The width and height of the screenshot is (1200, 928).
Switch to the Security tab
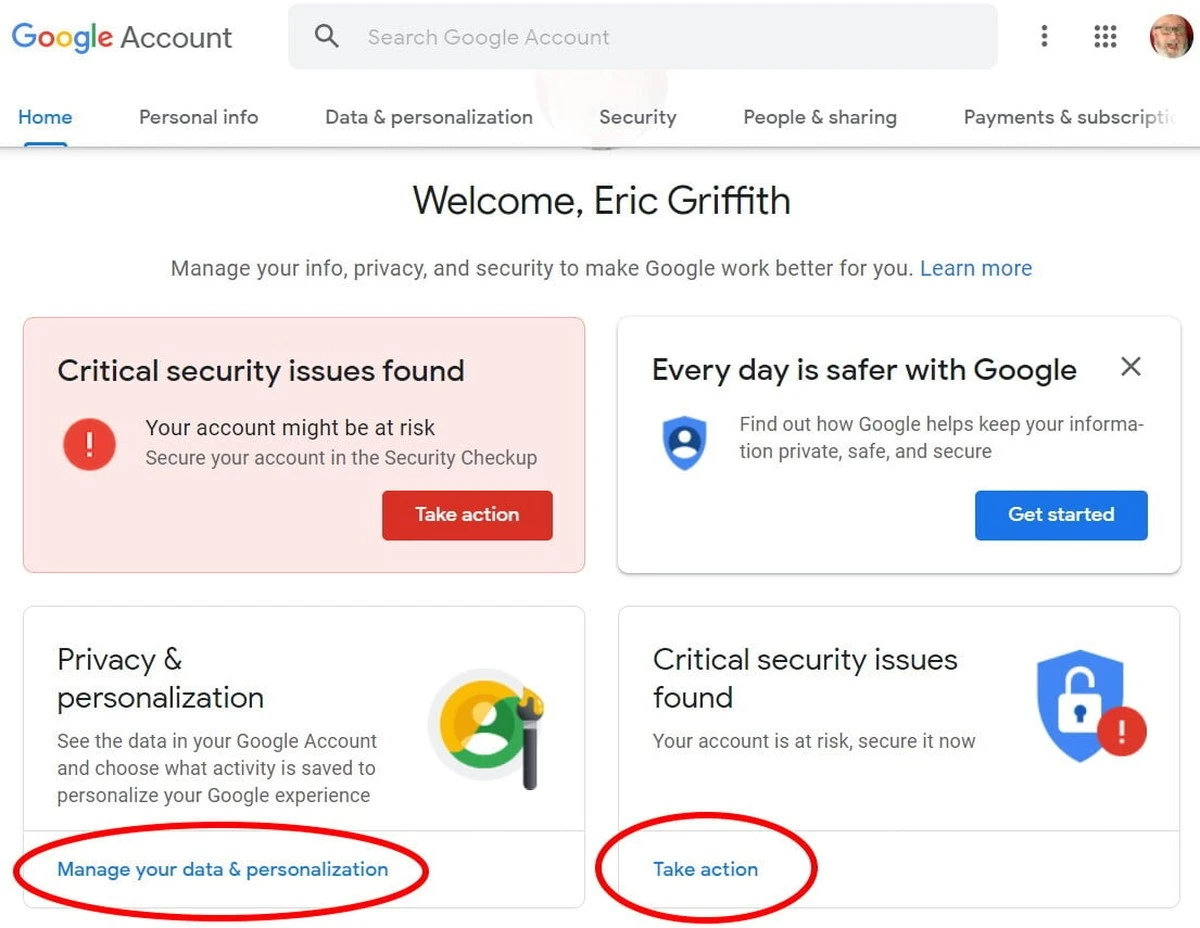pos(638,117)
